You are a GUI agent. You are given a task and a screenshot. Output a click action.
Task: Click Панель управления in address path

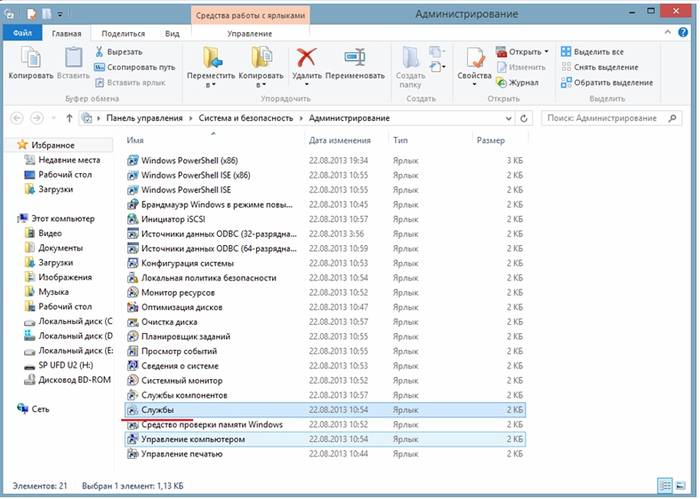tap(144, 118)
